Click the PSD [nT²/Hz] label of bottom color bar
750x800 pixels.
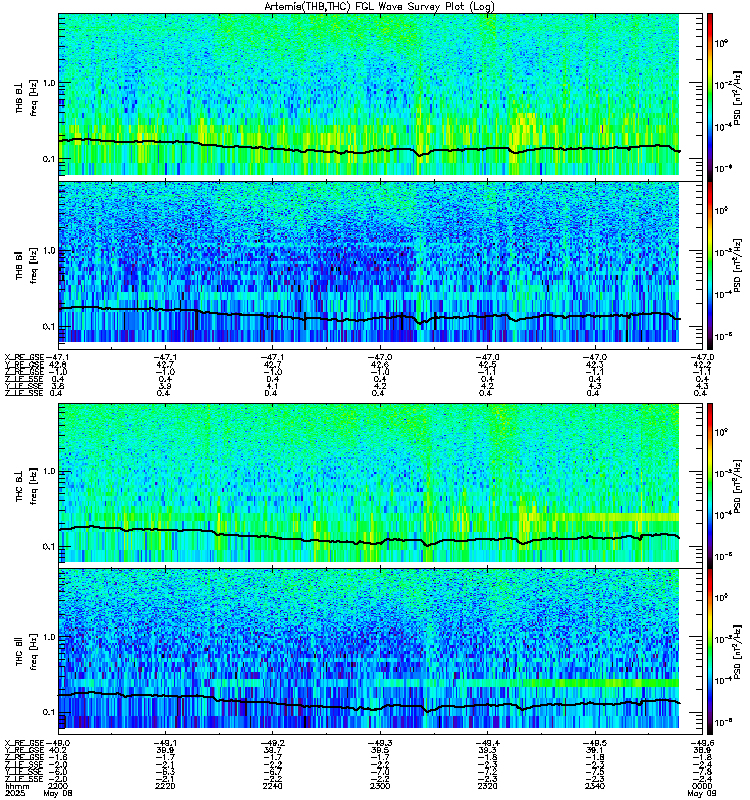click(x=737, y=652)
